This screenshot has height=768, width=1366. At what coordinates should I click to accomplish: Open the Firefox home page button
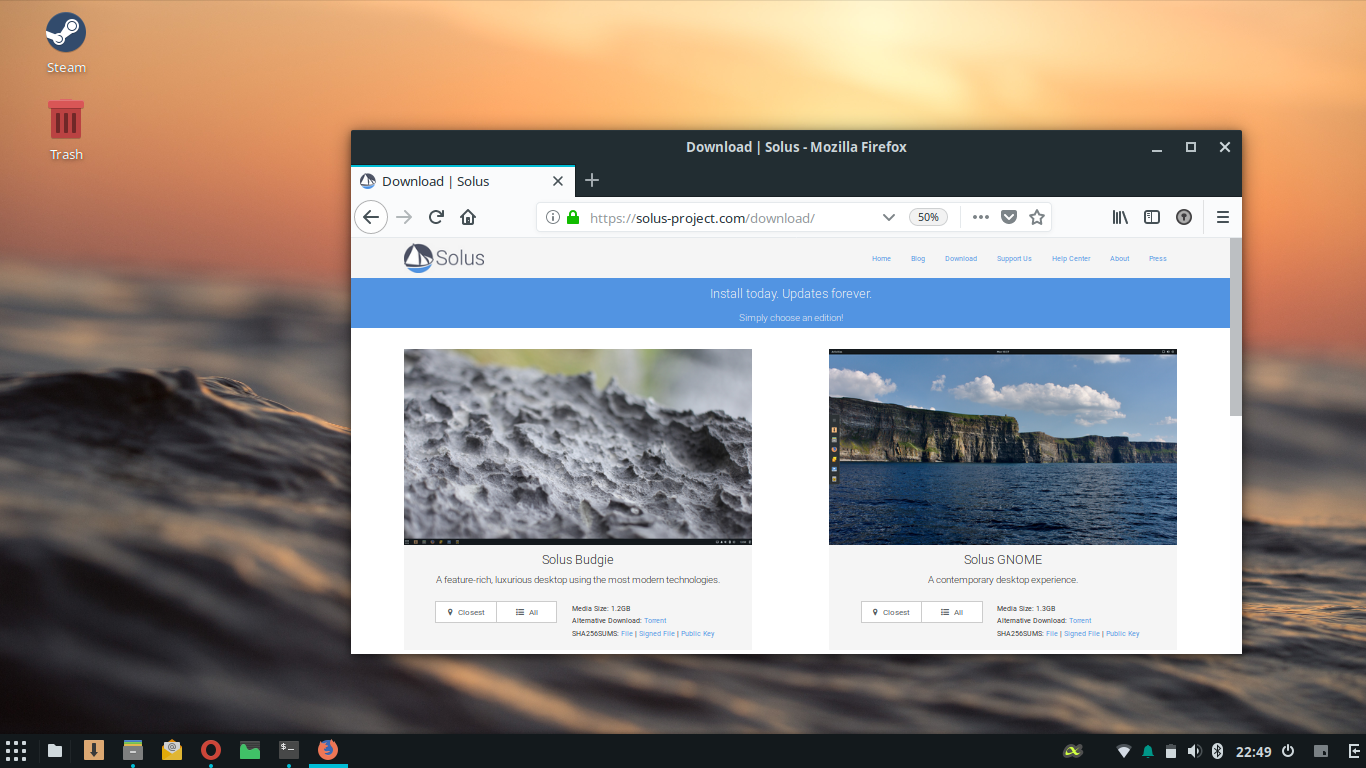[468, 217]
